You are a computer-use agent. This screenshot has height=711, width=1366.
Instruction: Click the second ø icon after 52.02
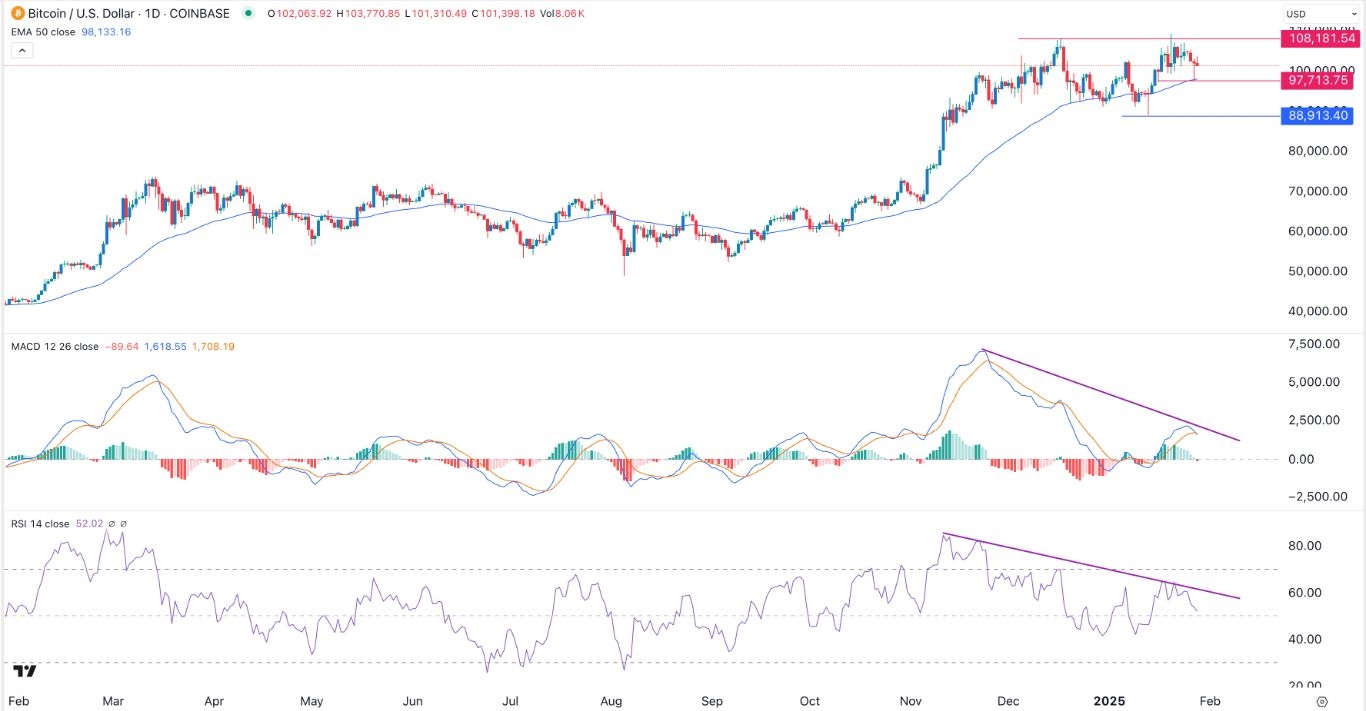click(x=122, y=523)
